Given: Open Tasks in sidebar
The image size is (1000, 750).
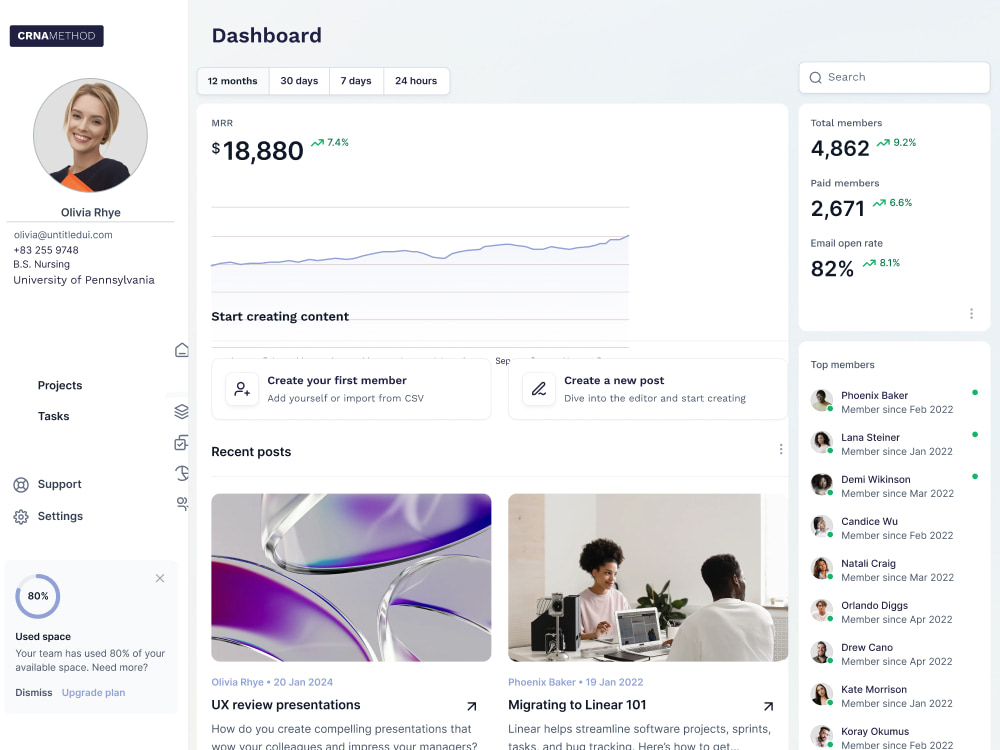Looking at the screenshot, I should [x=54, y=416].
